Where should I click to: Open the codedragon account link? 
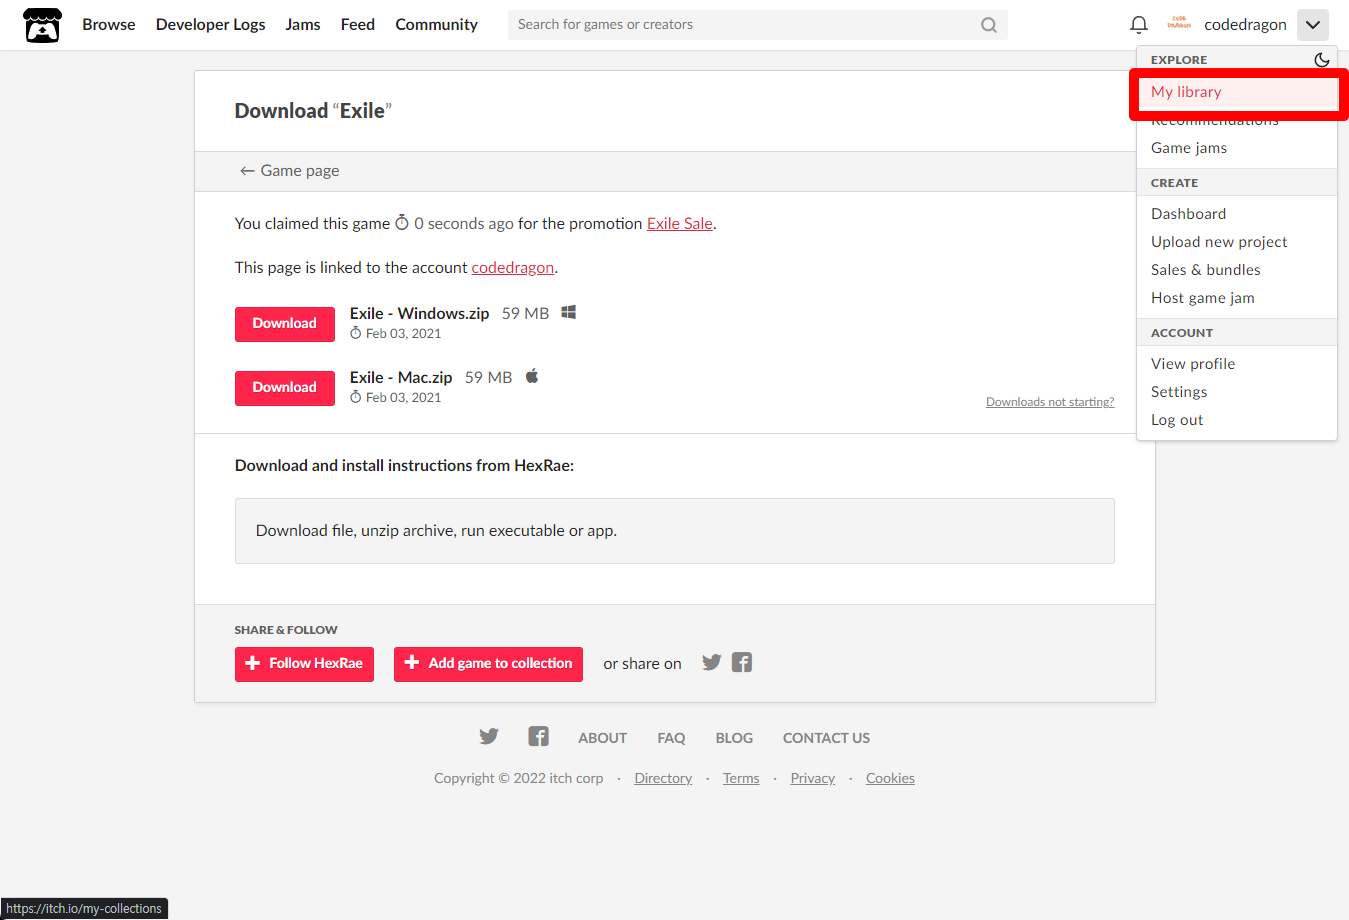point(513,268)
